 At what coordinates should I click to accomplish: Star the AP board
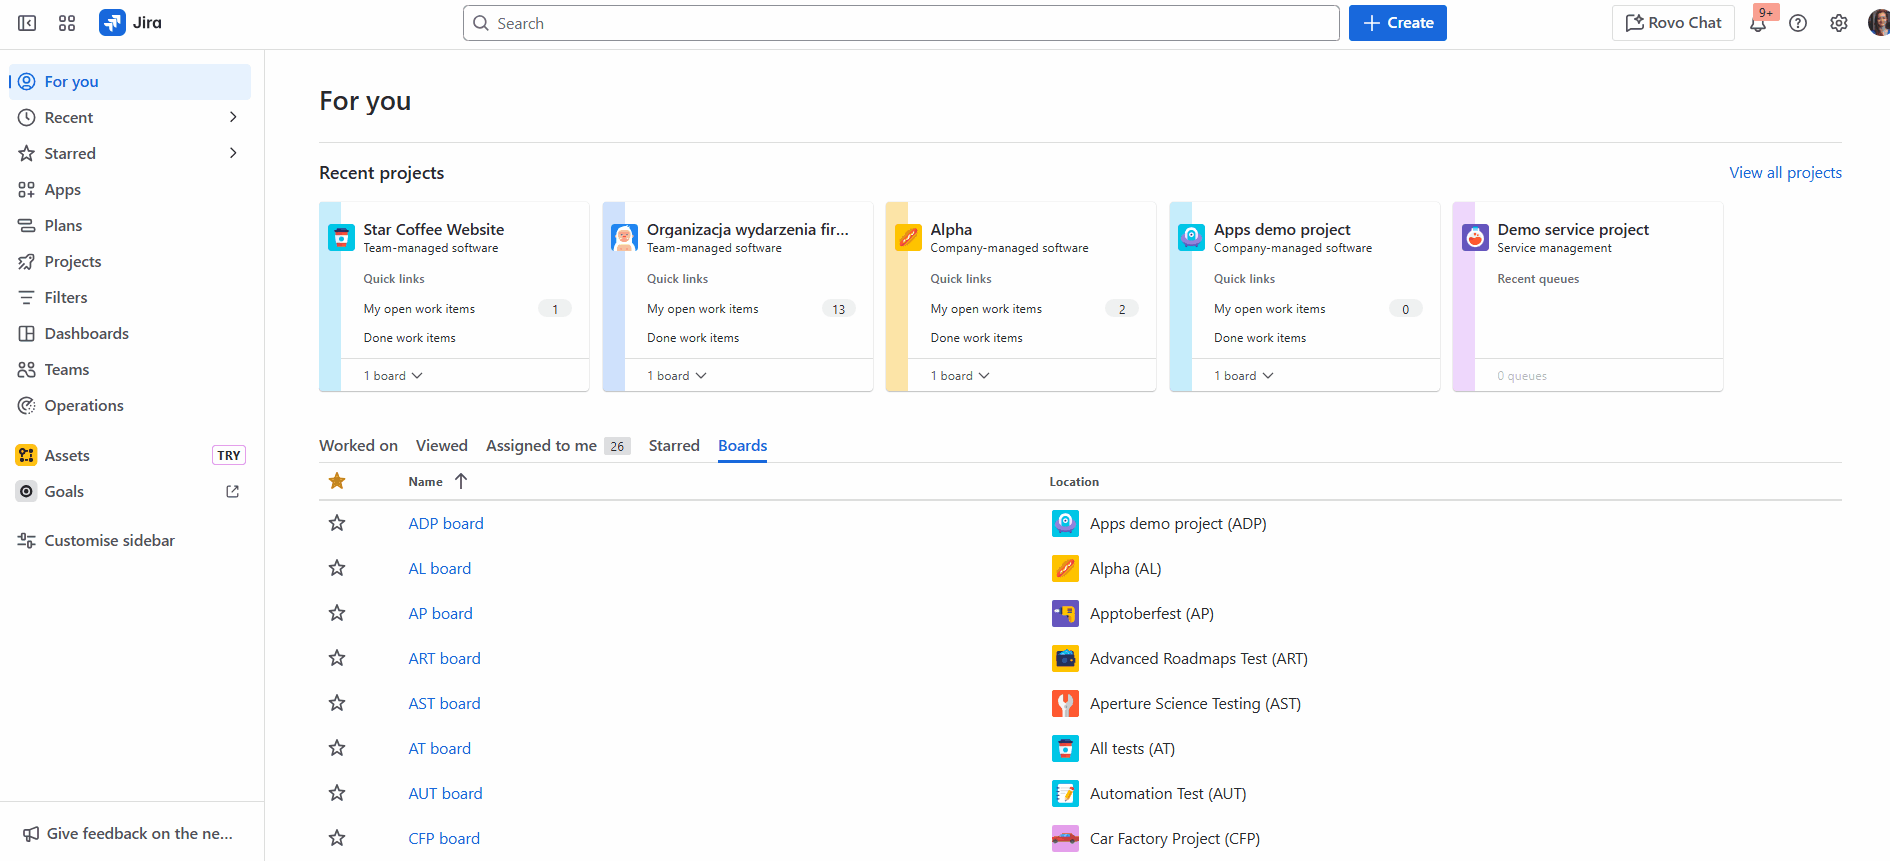coord(337,613)
